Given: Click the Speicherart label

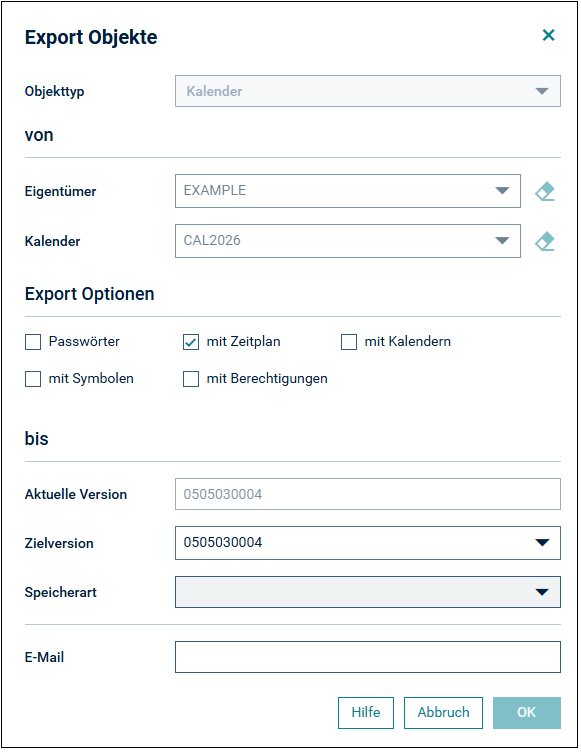Looking at the screenshot, I should coord(61,593).
